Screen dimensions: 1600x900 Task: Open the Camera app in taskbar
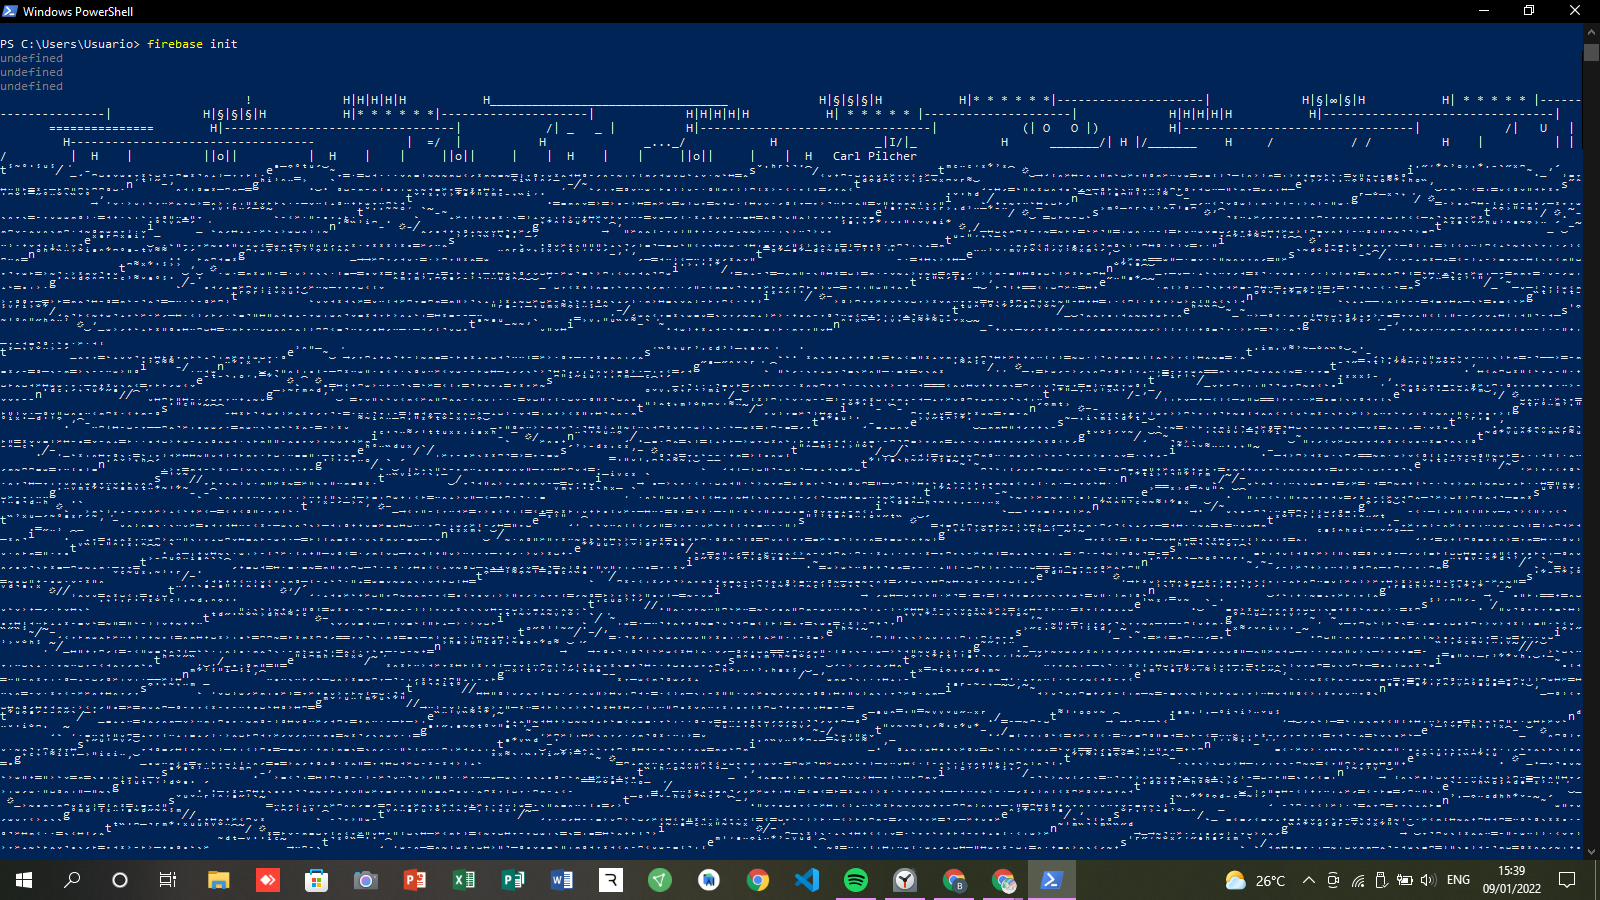click(365, 880)
